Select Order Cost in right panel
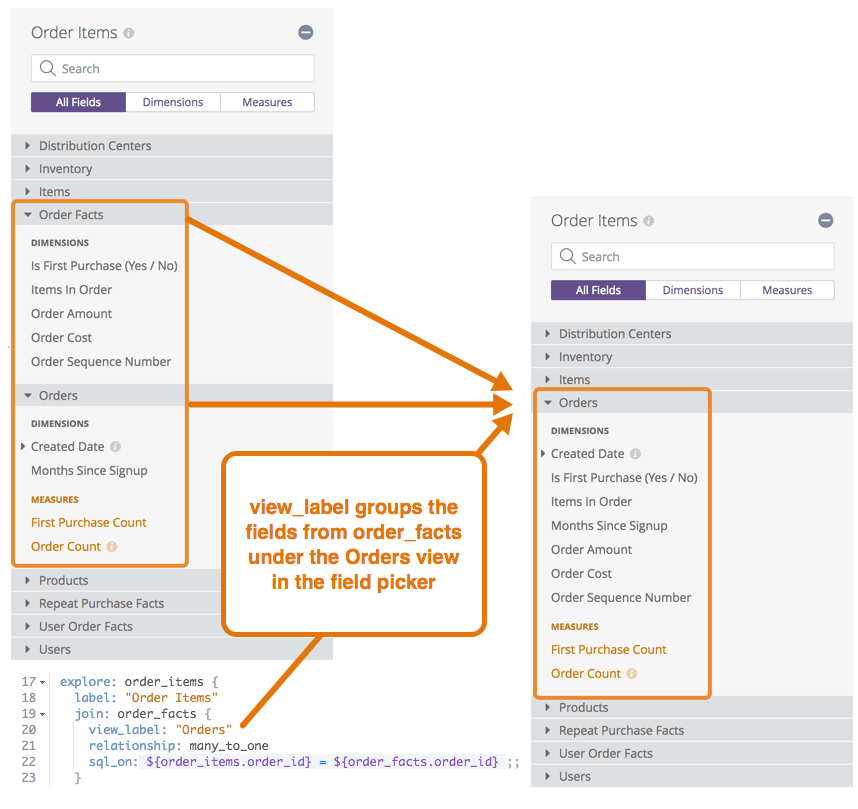The height and width of the screenshot is (809, 858). point(581,574)
